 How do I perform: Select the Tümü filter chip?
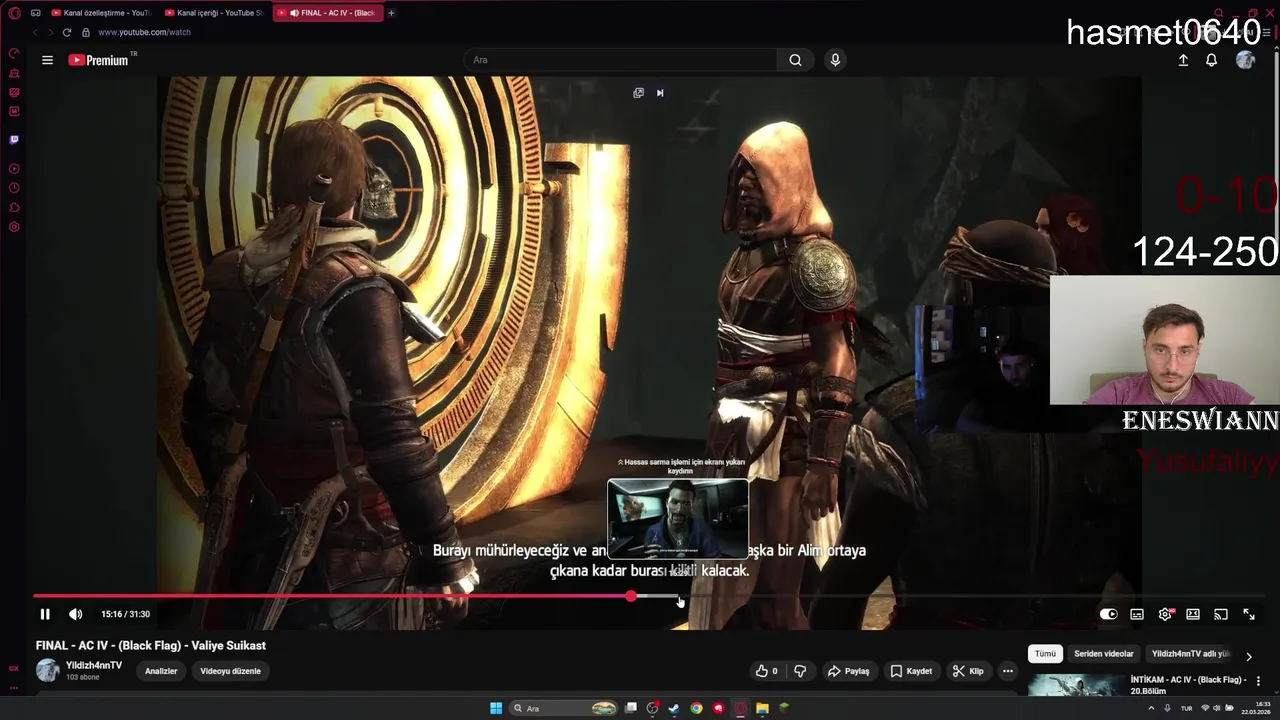[x=1045, y=654]
